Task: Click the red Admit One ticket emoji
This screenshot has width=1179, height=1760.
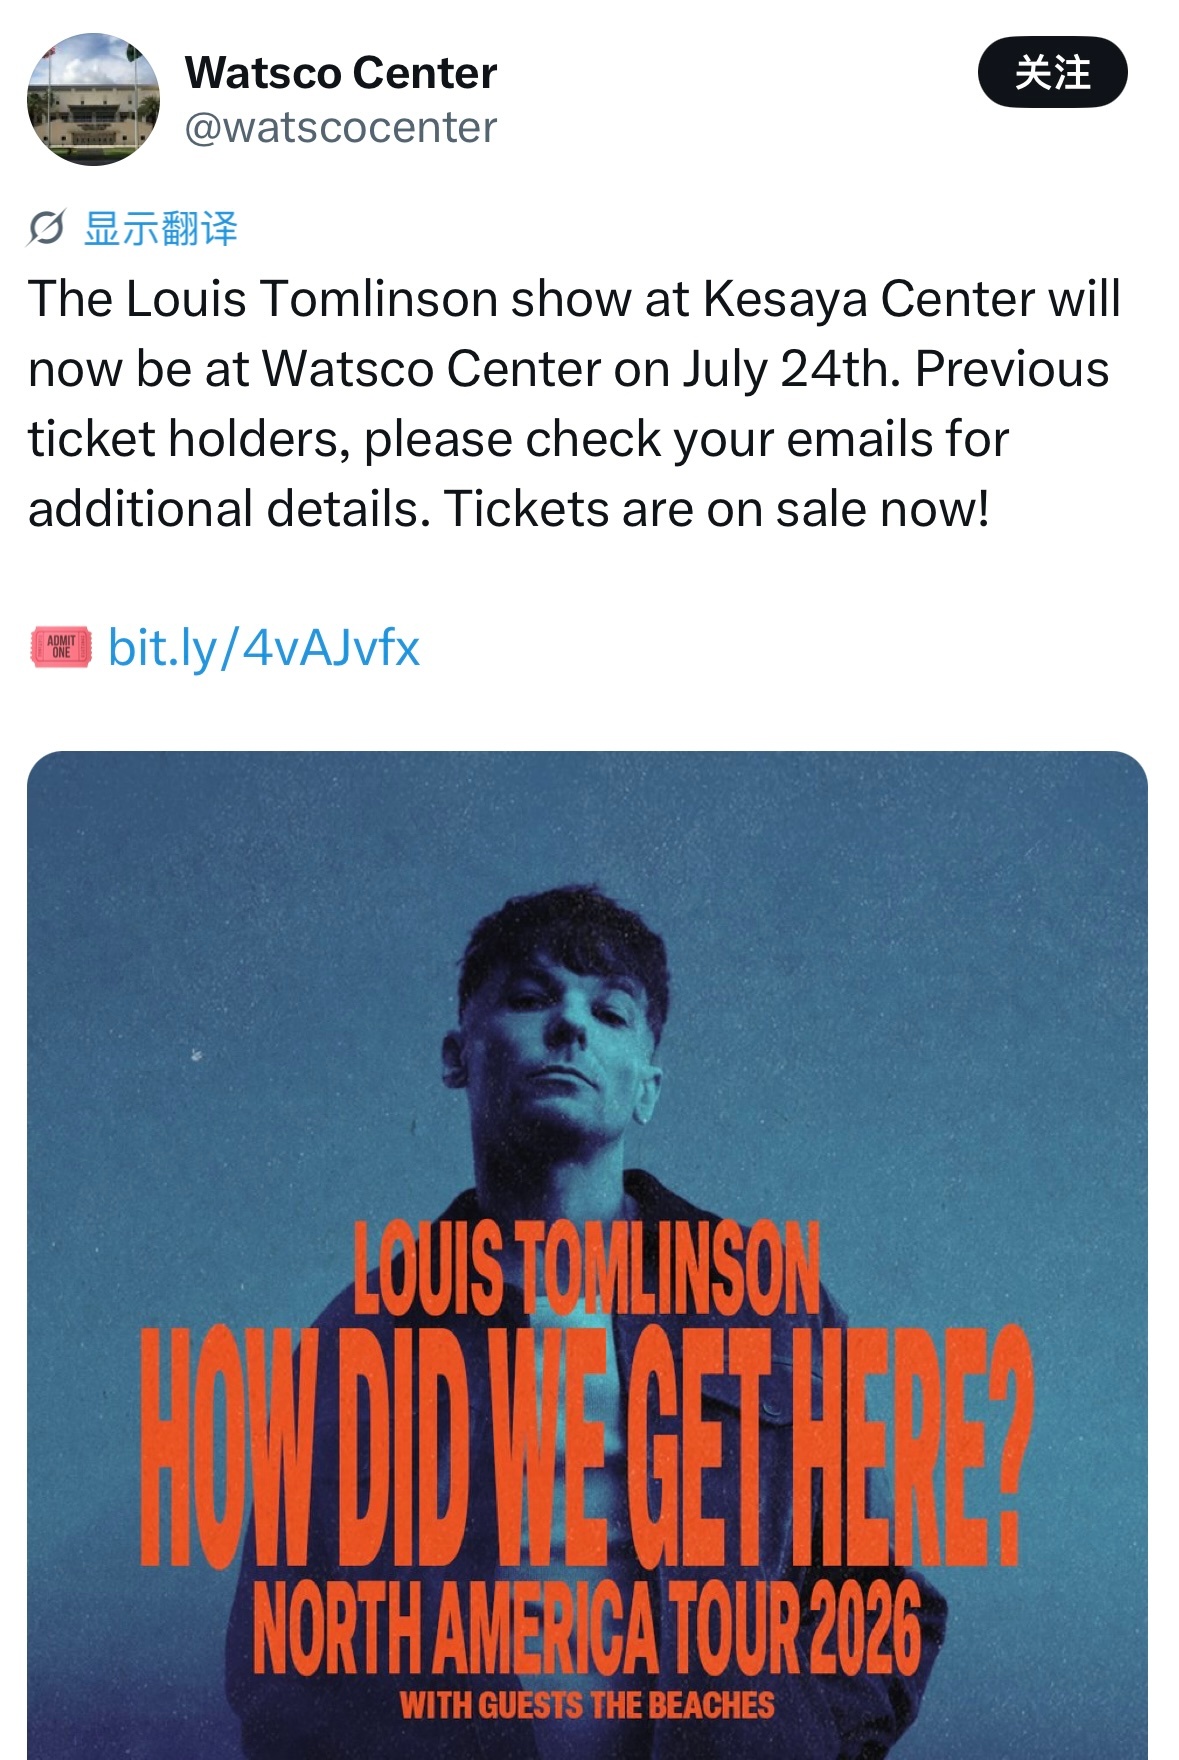Action: [x=61, y=647]
